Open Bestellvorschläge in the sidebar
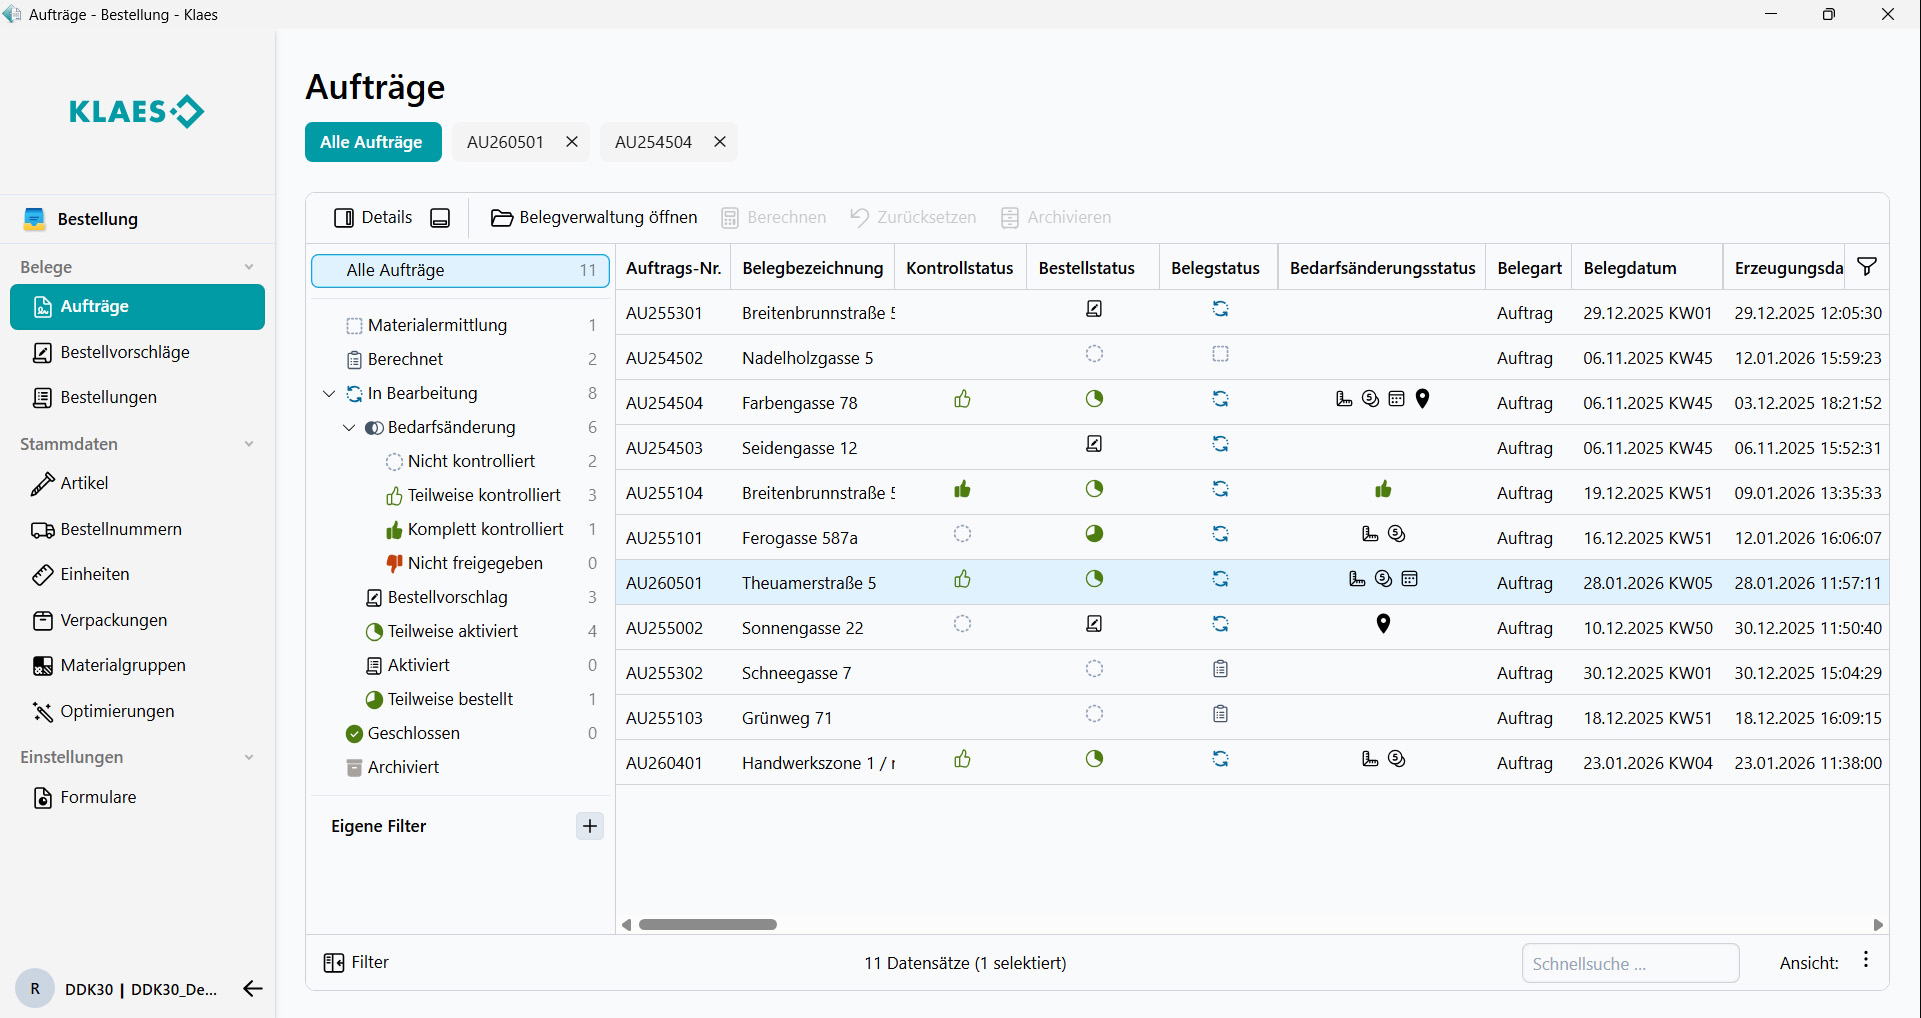1921x1018 pixels. (x=124, y=352)
